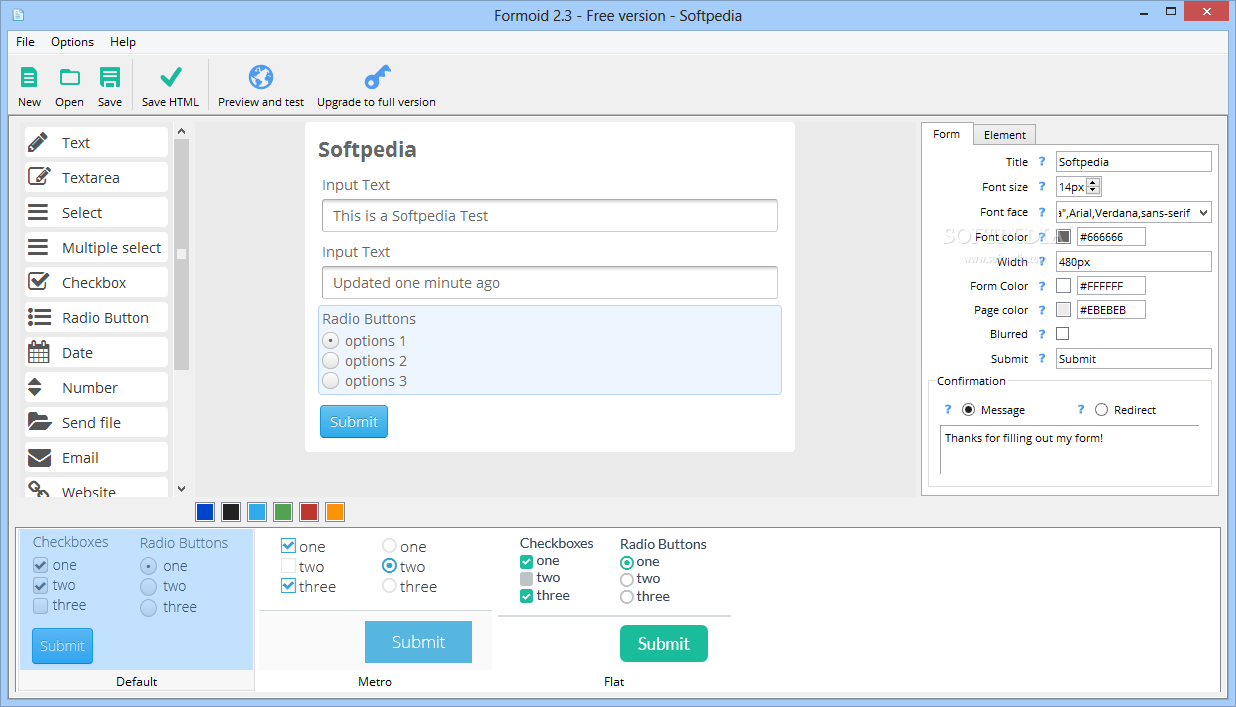Click the Save floppy disk icon

pos(110,78)
